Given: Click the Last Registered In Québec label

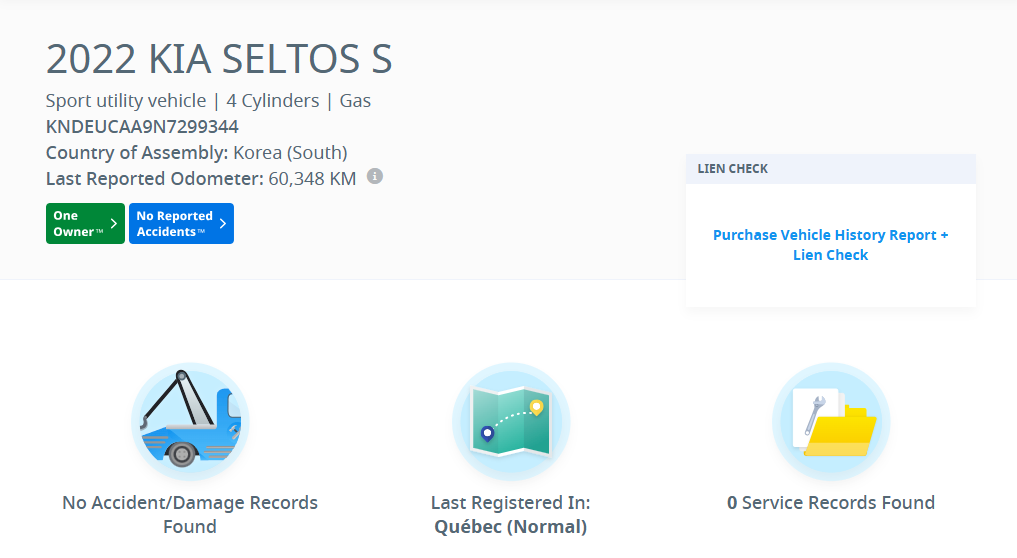Looking at the screenshot, I should (511, 514).
